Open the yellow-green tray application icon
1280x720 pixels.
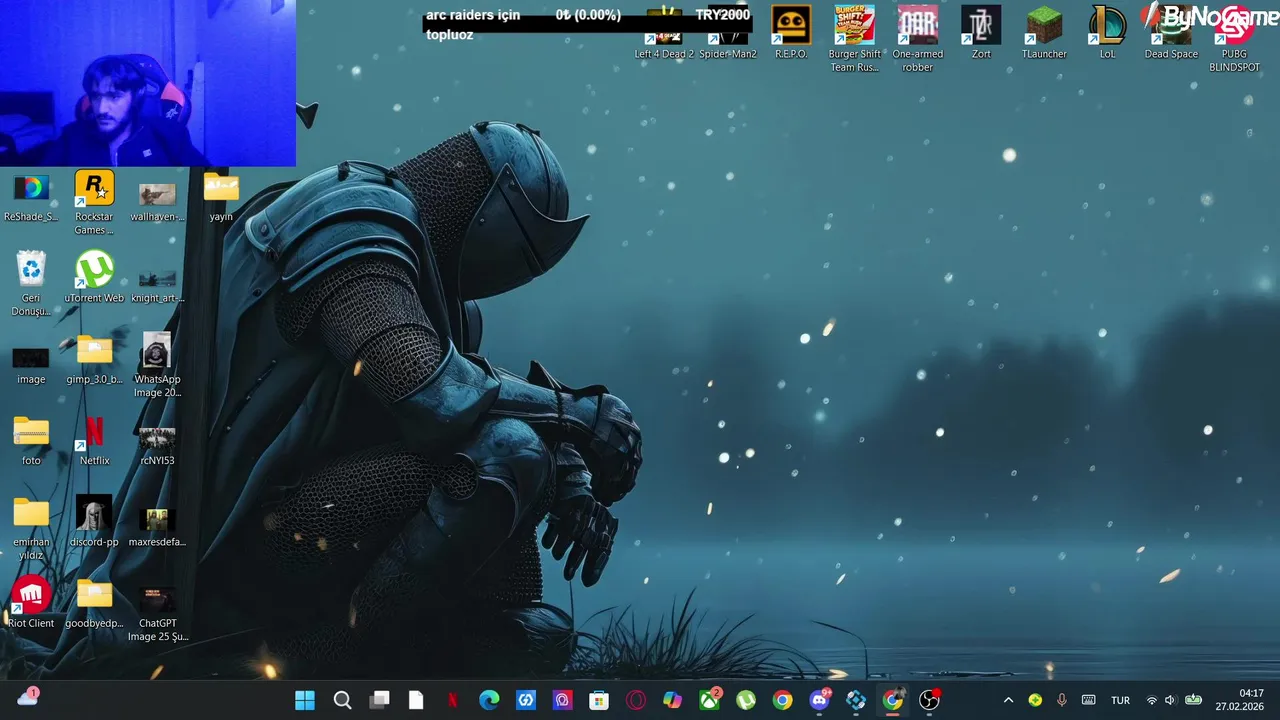pyautogui.click(x=1035, y=700)
